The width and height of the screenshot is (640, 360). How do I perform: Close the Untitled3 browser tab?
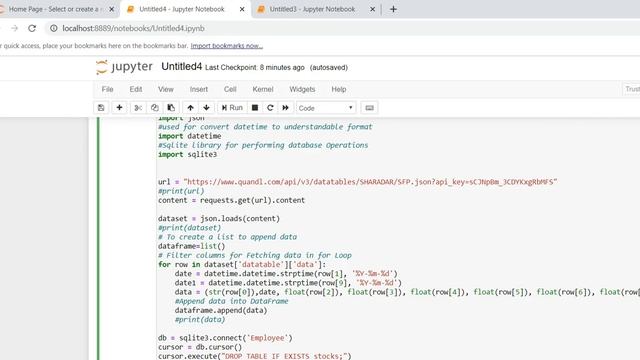point(372,9)
